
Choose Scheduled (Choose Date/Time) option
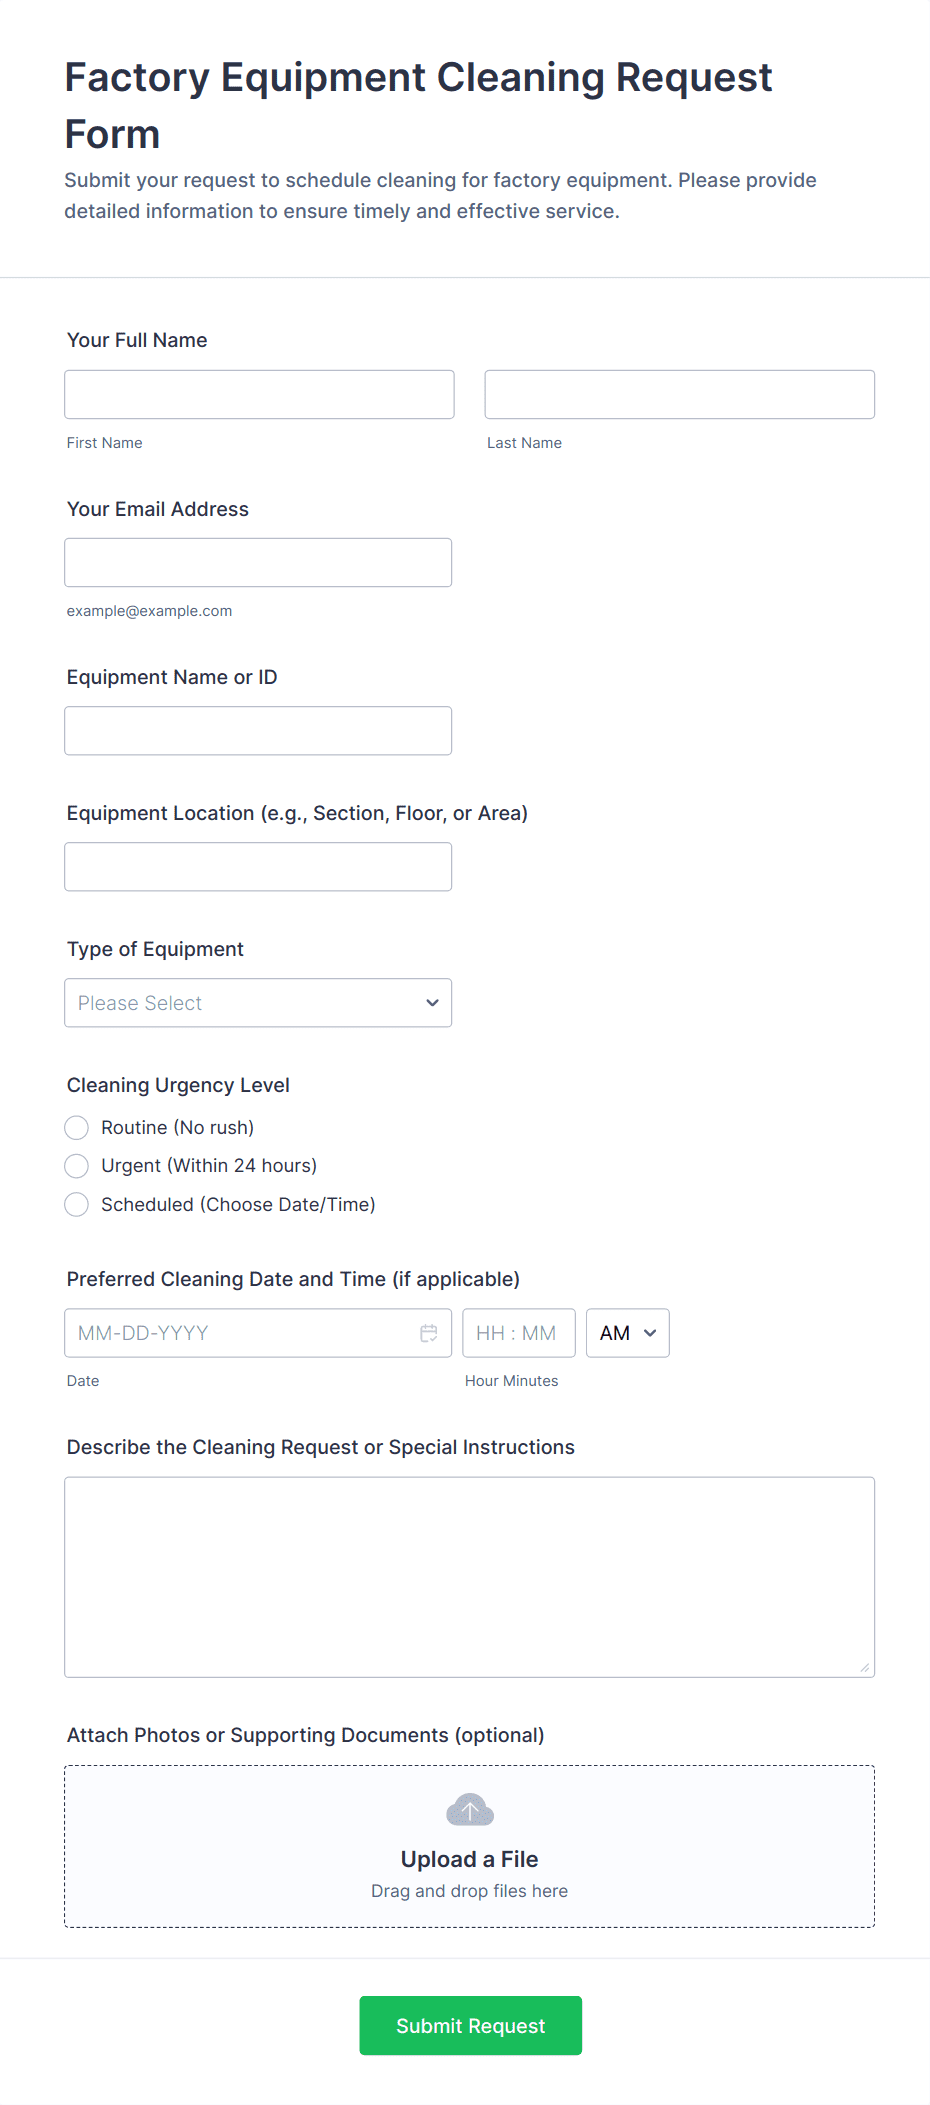77,1205
